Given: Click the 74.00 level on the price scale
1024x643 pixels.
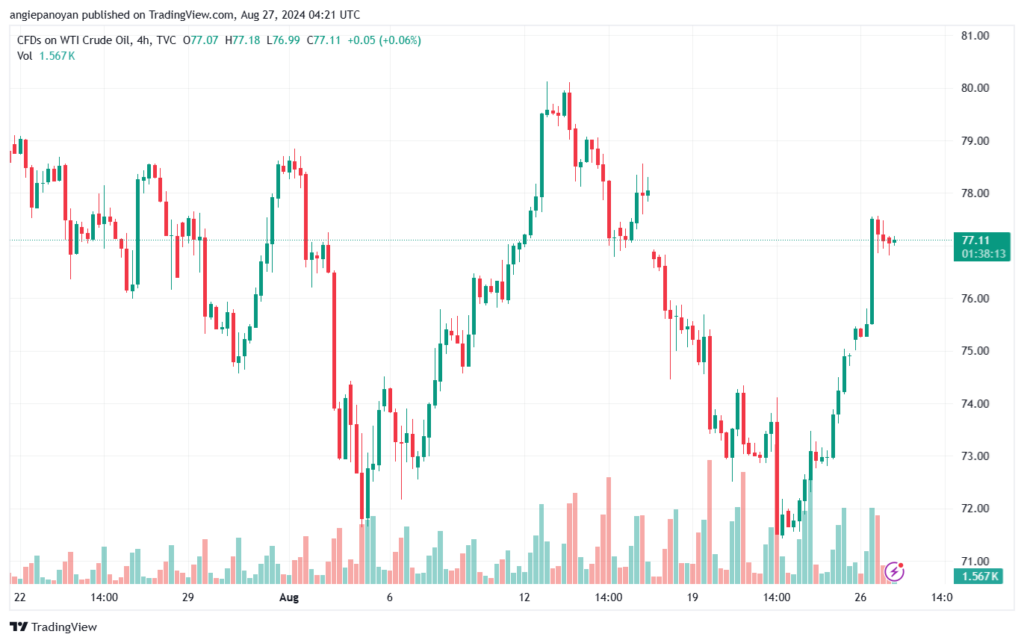Looking at the screenshot, I should 974,404.
